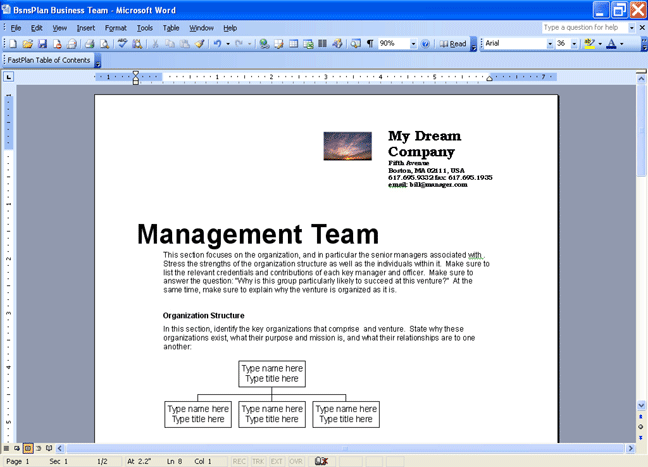Click the FastPlan Table of Contents button
Viewport: 648px width, 467px height.
(x=49, y=60)
